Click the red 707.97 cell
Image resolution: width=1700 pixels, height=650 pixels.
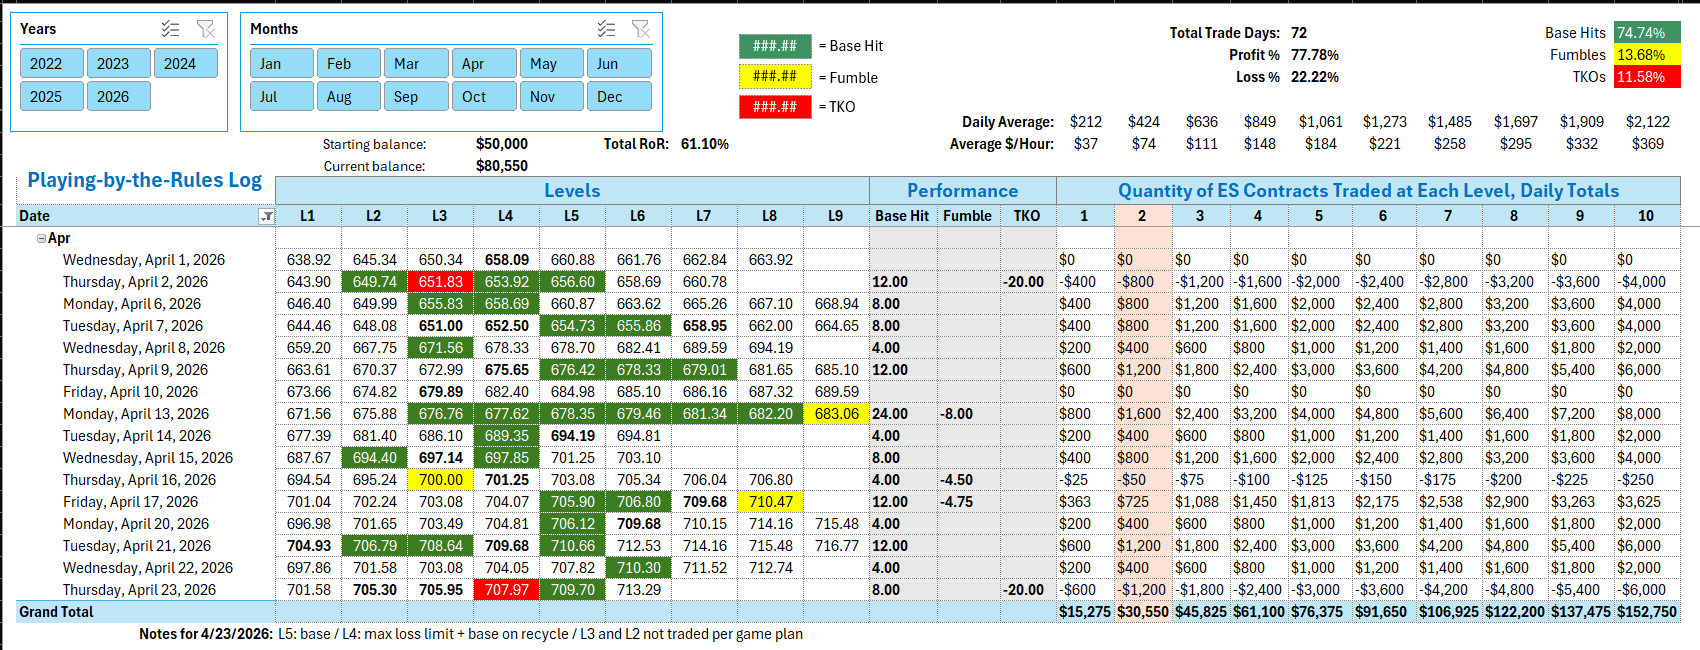pos(506,590)
